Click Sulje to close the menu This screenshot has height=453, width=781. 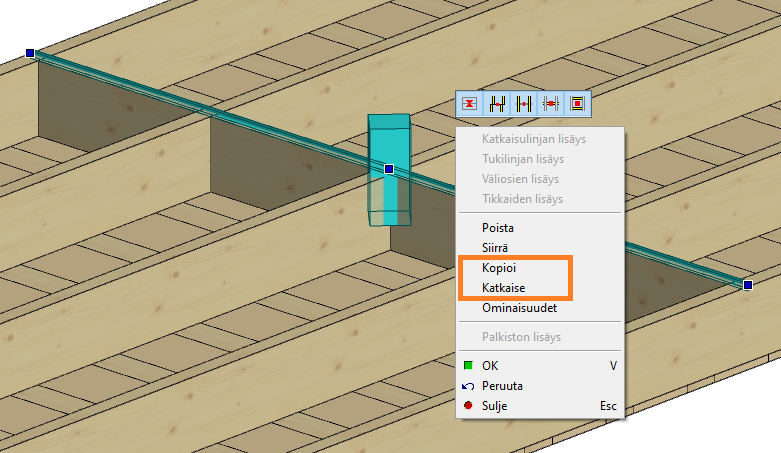coord(495,406)
